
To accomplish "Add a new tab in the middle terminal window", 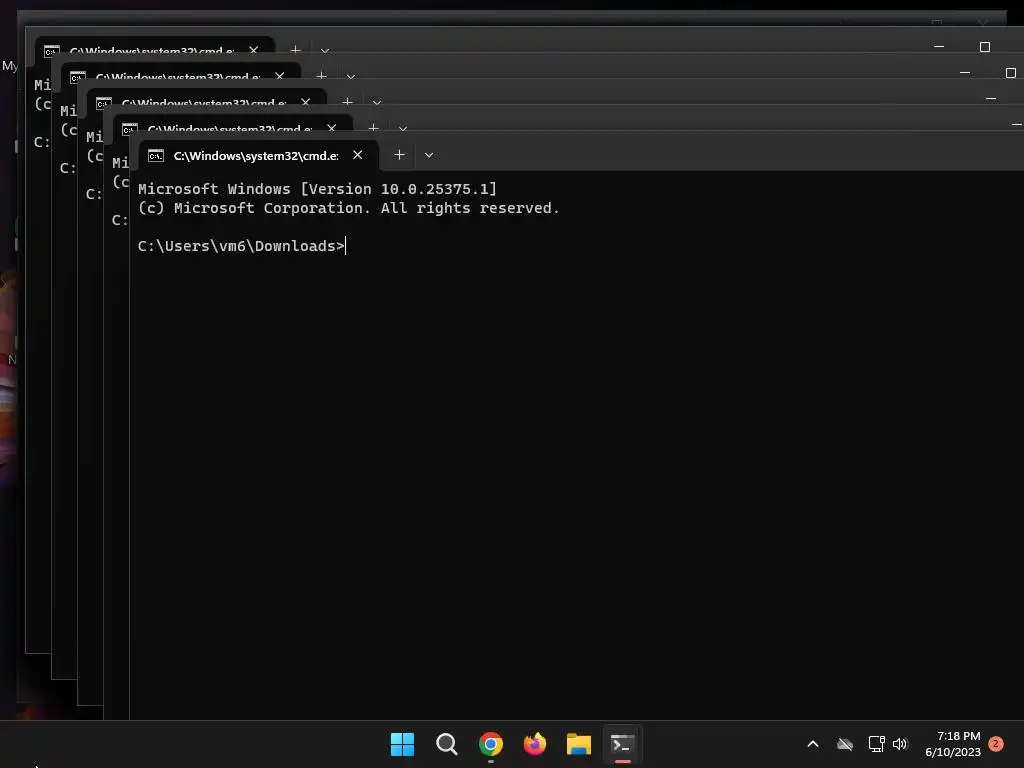I will coord(347,101).
